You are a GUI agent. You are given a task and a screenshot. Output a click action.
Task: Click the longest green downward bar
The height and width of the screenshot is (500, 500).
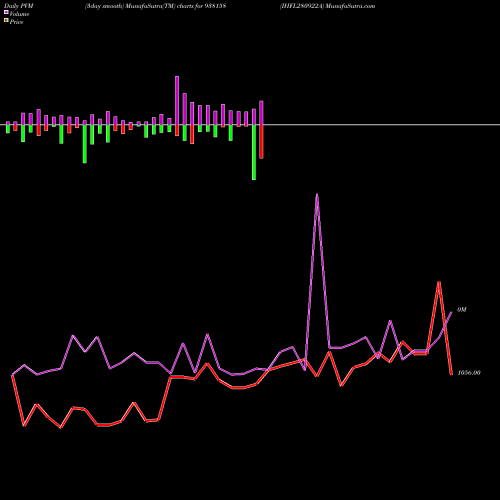pyautogui.click(x=254, y=152)
